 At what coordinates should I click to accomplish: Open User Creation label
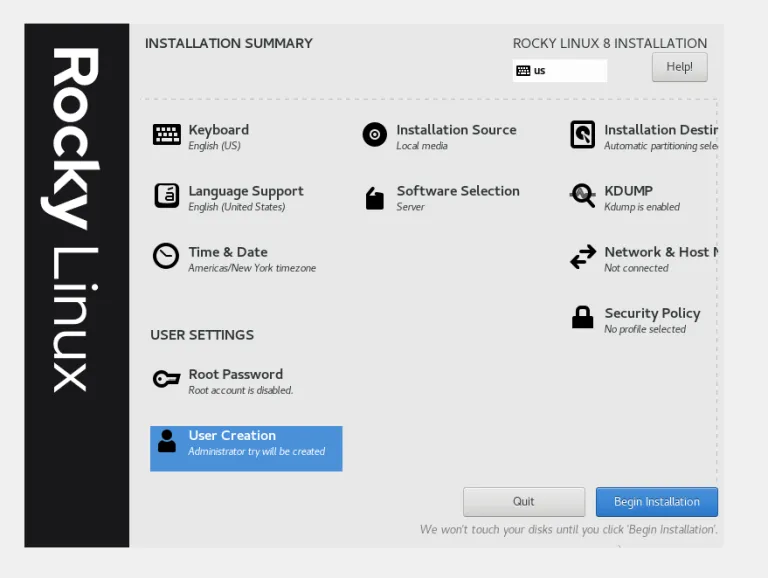pyautogui.click(x=232, y=435)
